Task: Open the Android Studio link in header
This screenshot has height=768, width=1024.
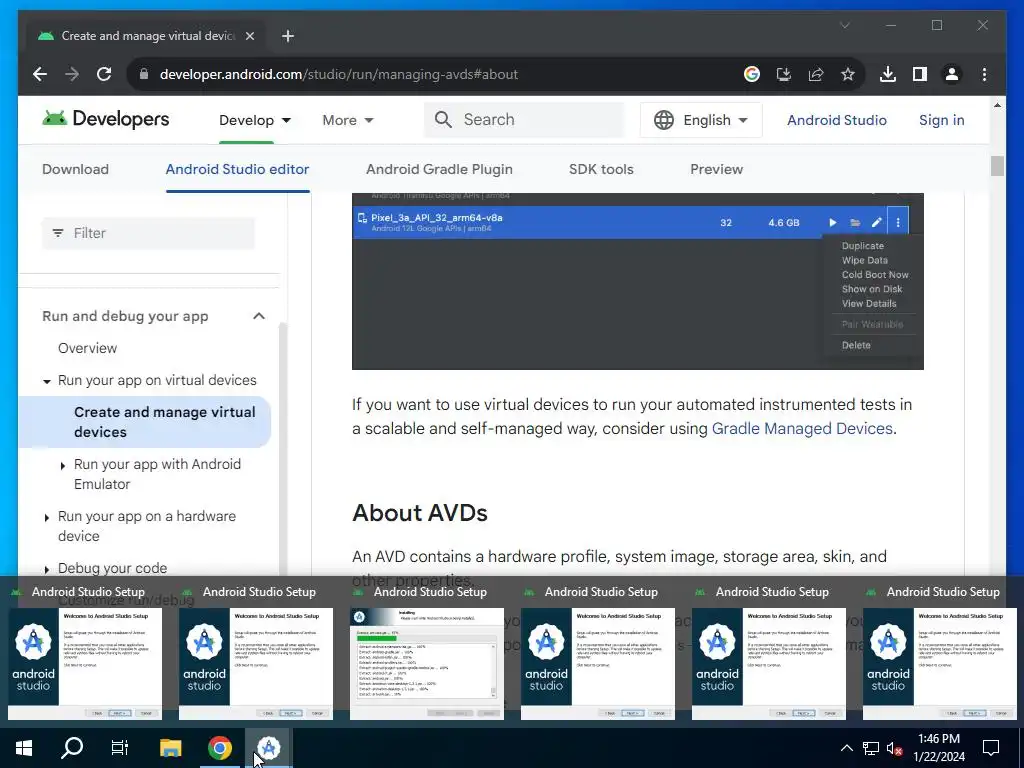Action: tap(837, 120)
